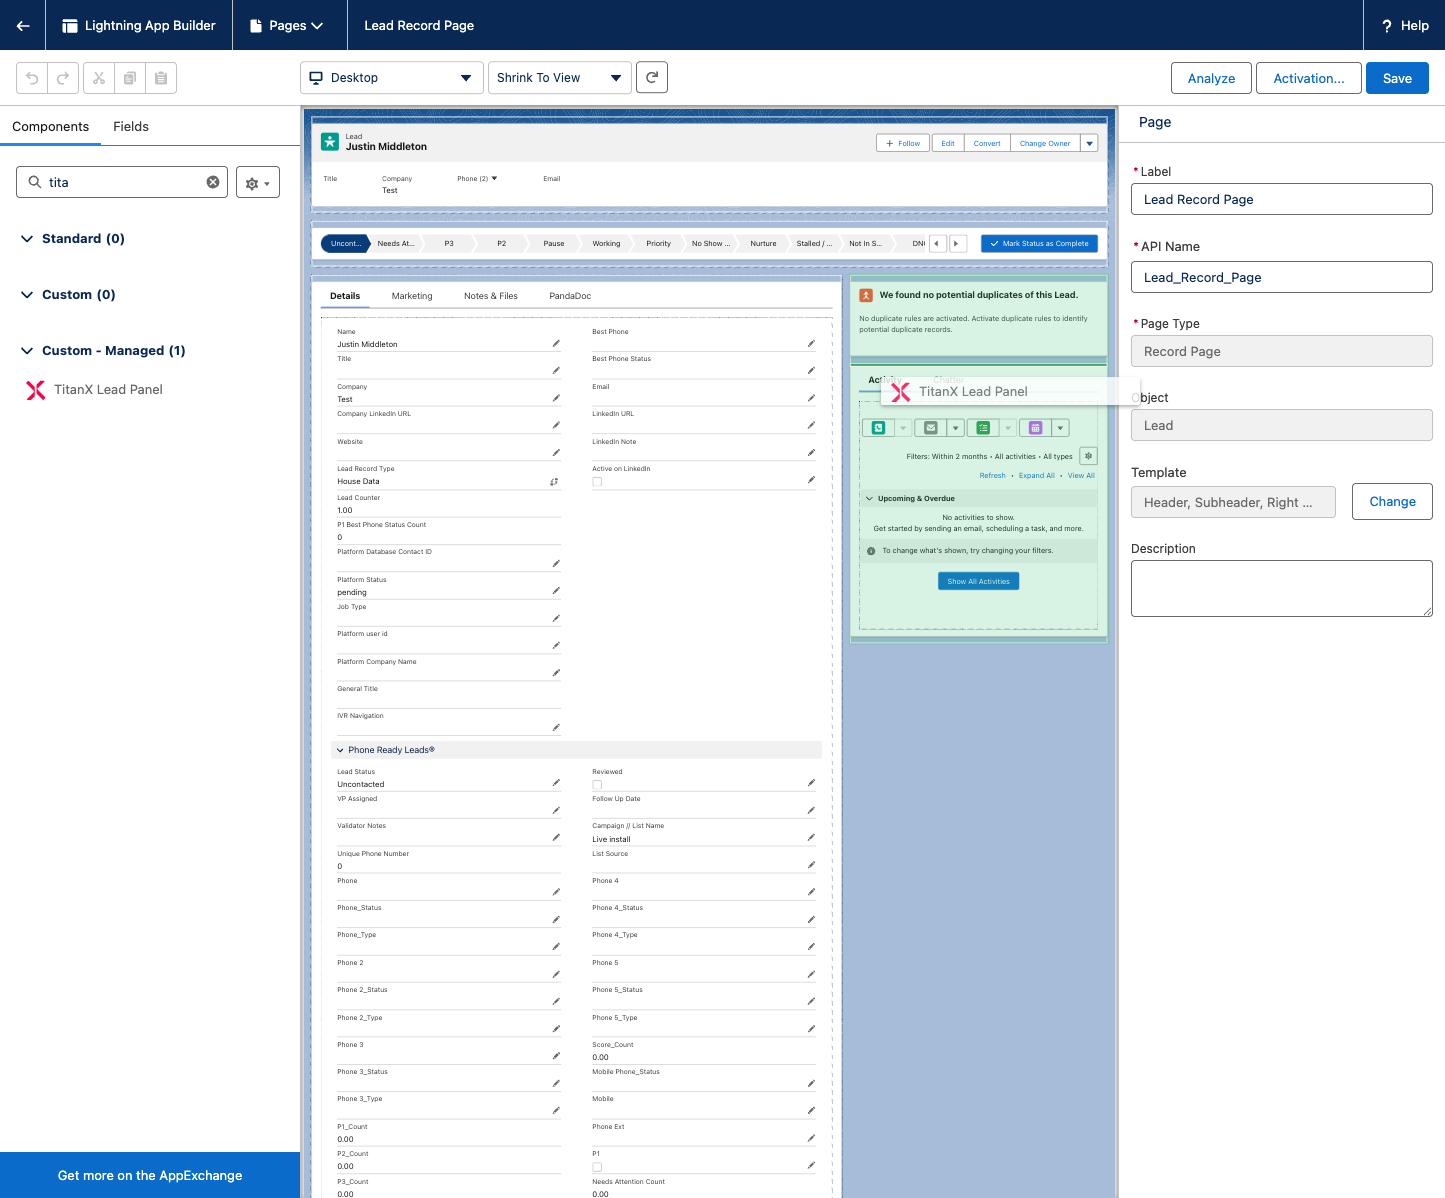Viewport: 1445px width, 1198px height.
Task: Click the path scroll-right arrow
Action: point(957,243)
